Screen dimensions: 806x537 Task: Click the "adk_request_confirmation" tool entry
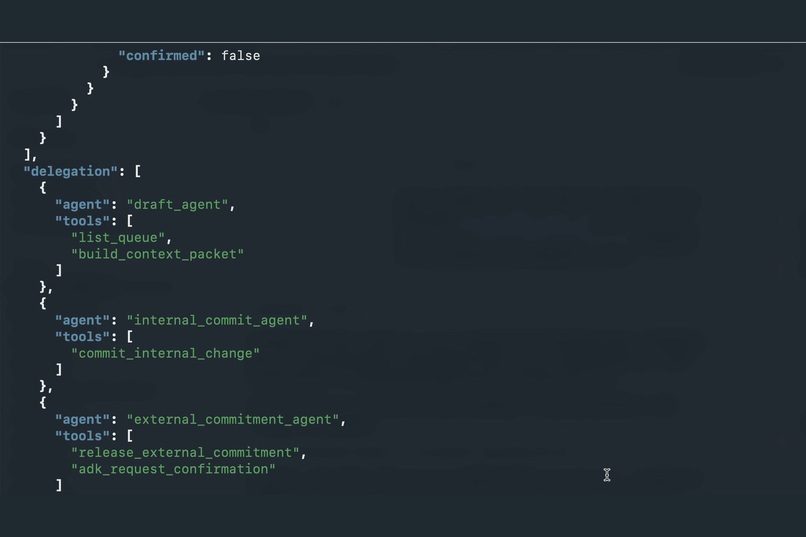click(173, 469)
